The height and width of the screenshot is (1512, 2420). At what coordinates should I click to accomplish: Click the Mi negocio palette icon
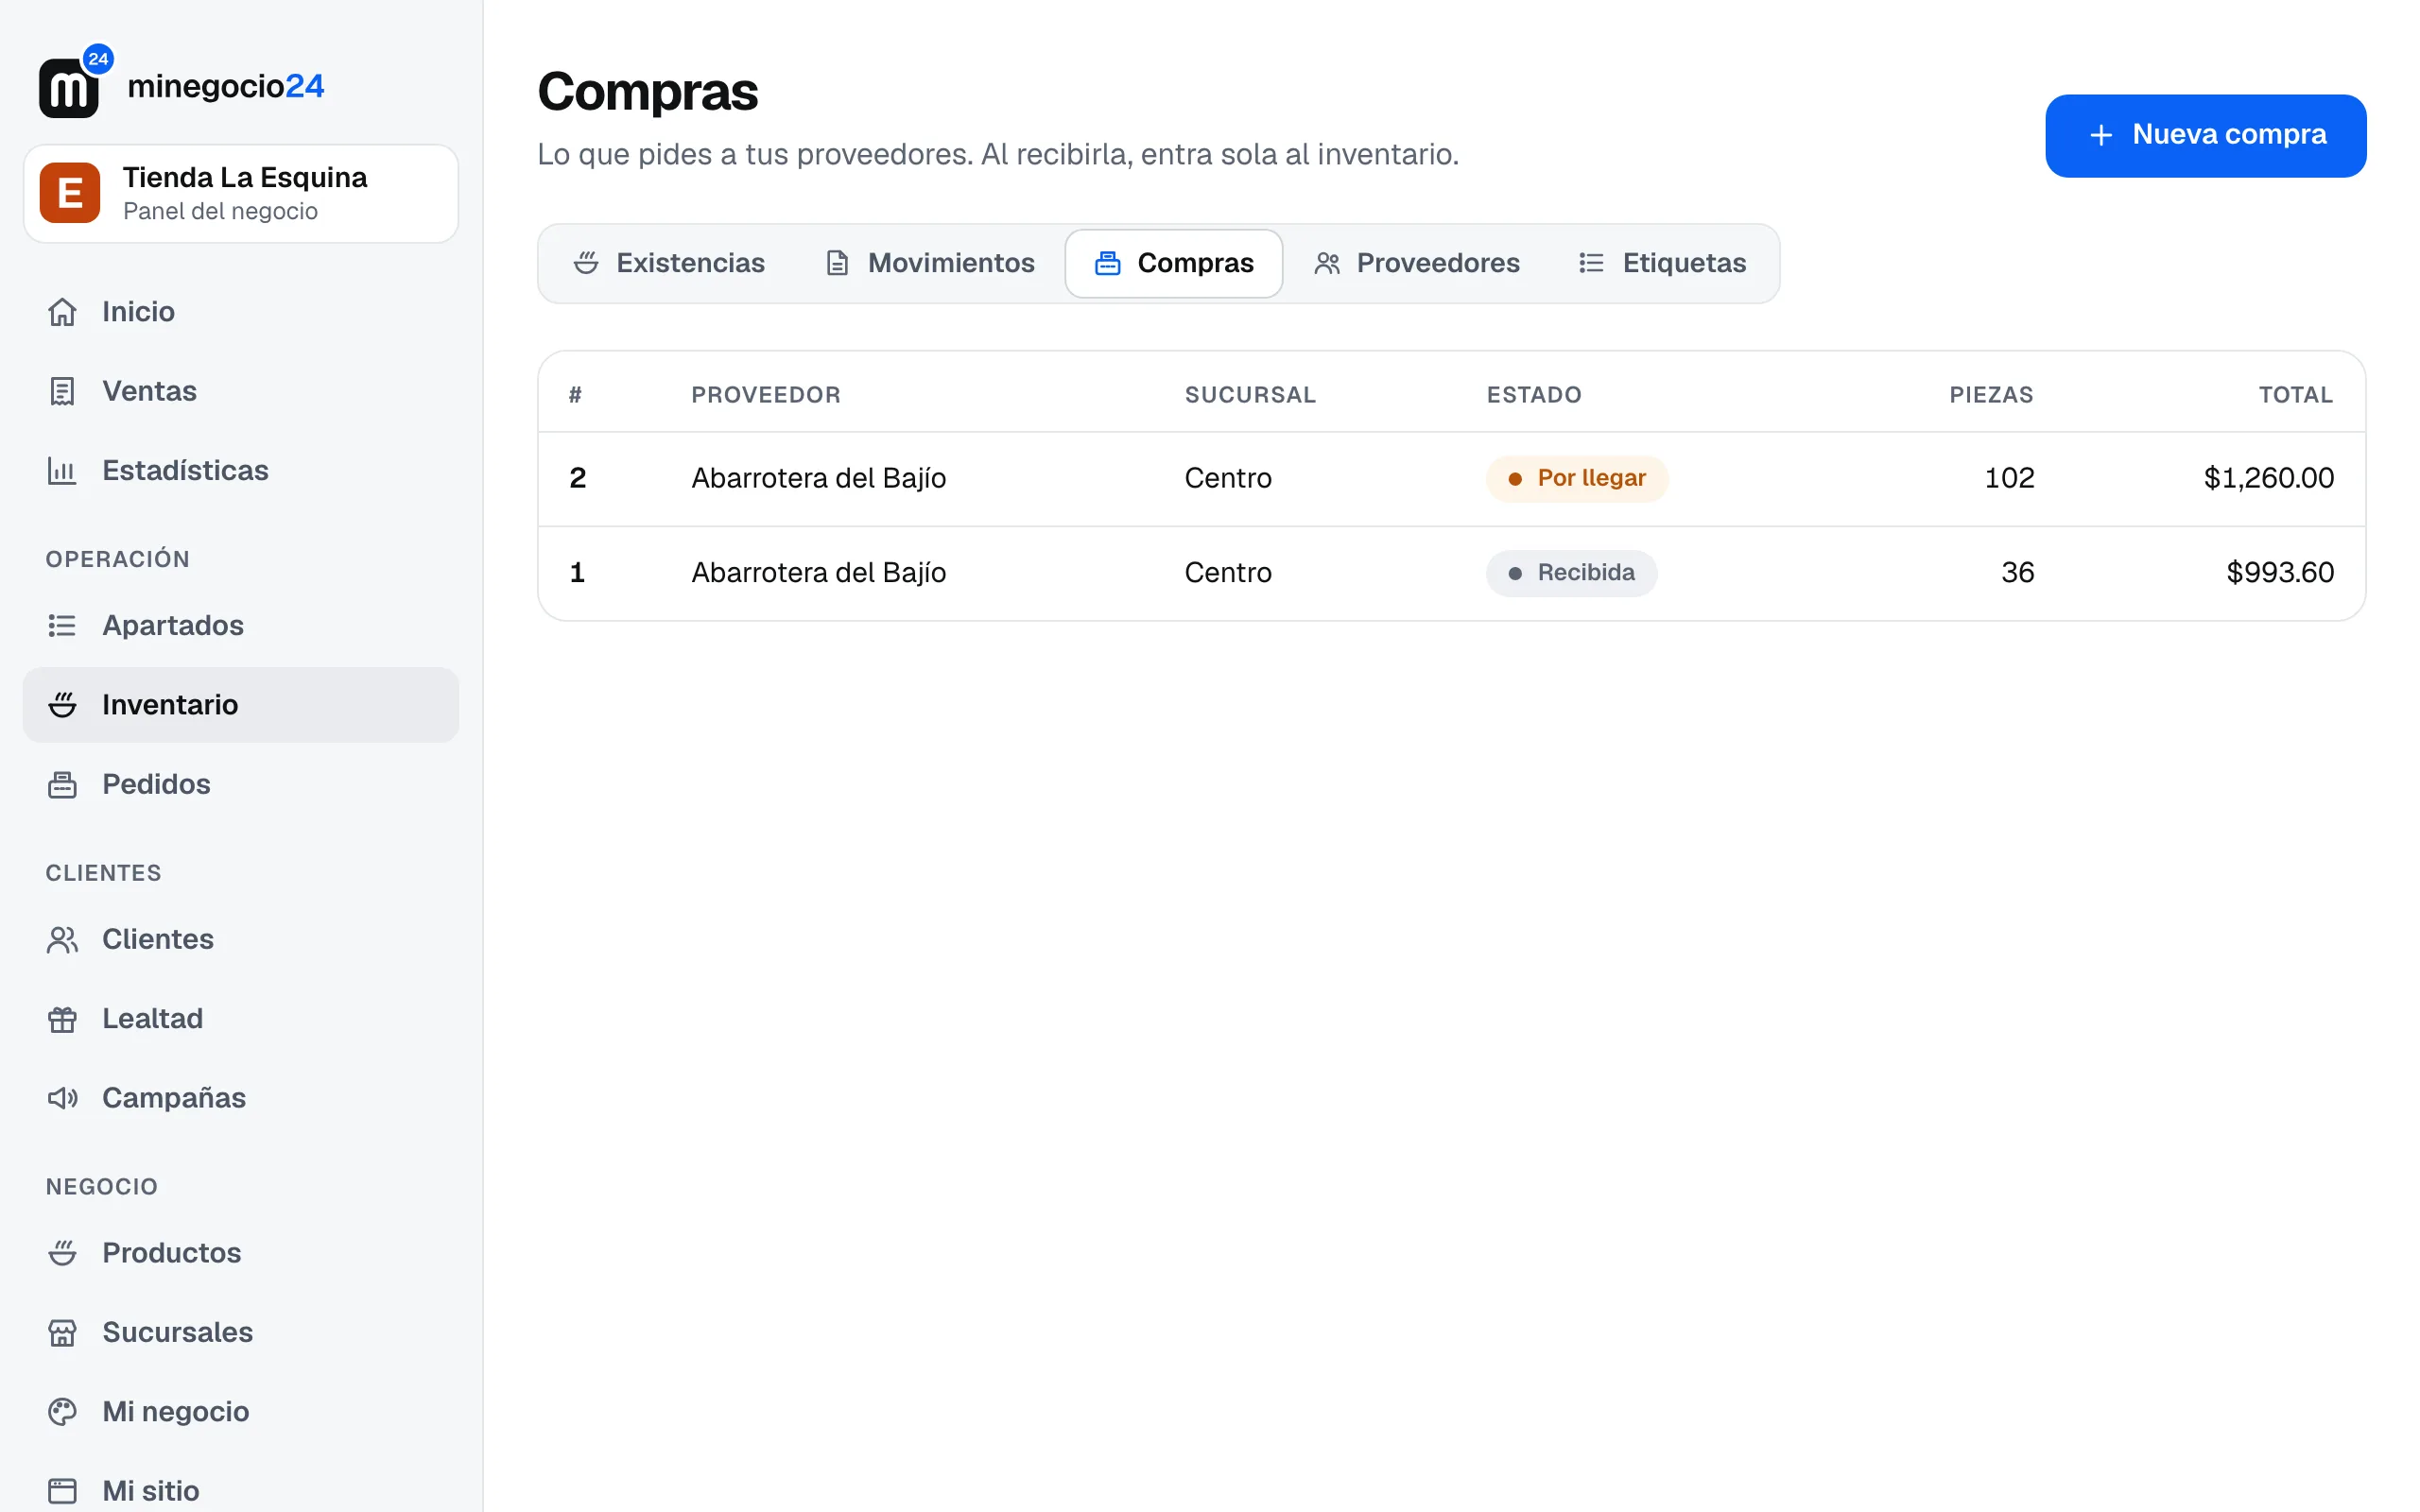(62, 1411)
